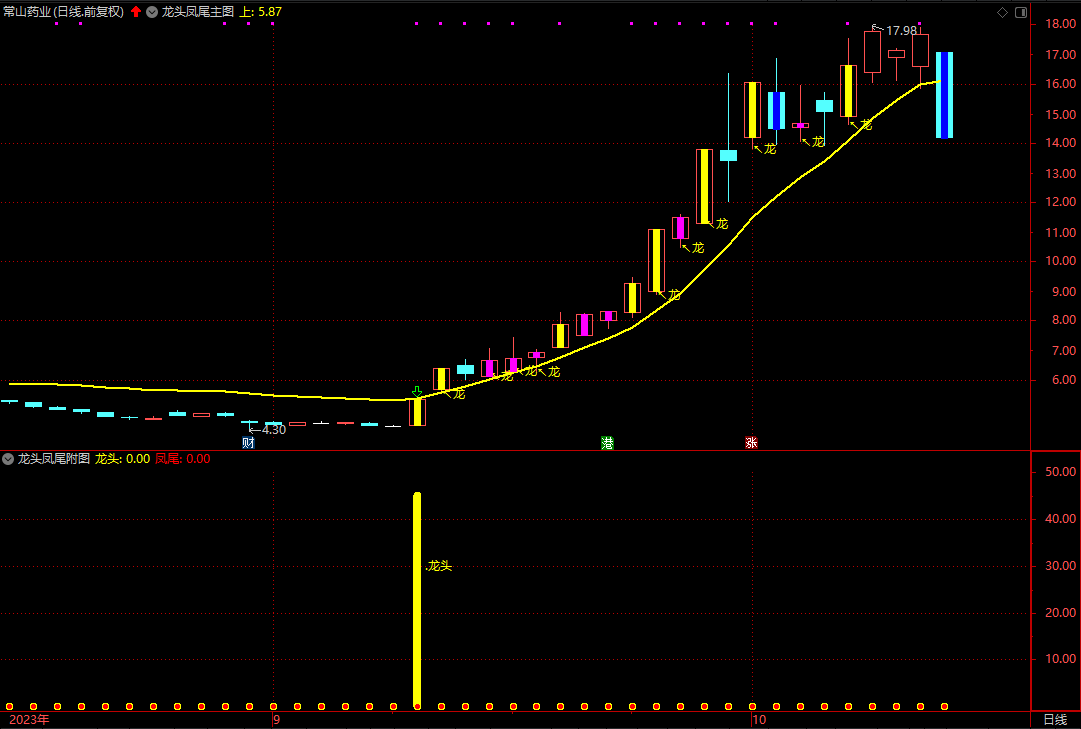Click the 17.98 high price marker

900,30
